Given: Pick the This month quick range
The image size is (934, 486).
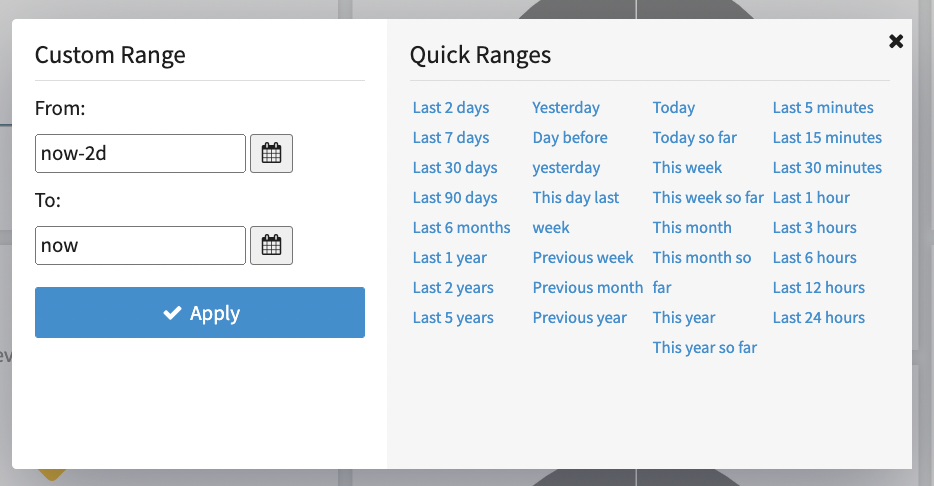Looking at the screenshot, I should click(692, 228).
